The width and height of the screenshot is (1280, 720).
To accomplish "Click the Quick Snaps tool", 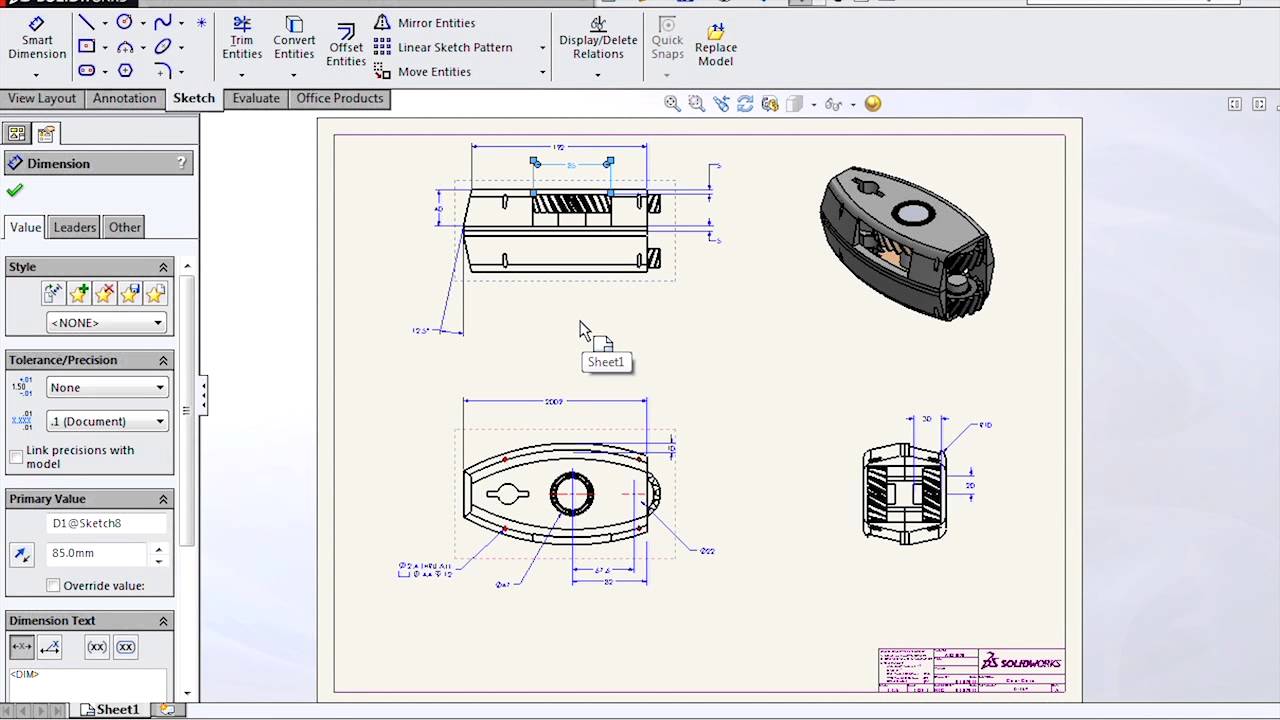I will (667, 39).
